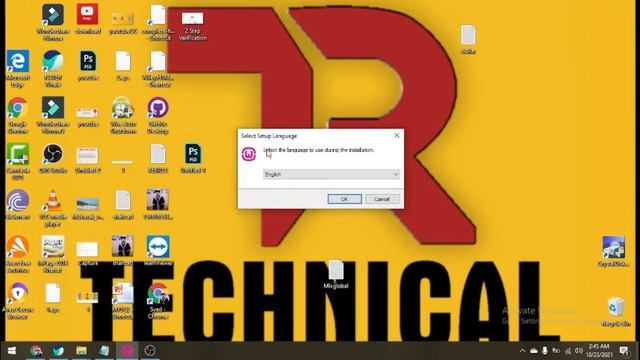Show hidden system tray icons
Screen dimensions: 640x360
[522, 351]
